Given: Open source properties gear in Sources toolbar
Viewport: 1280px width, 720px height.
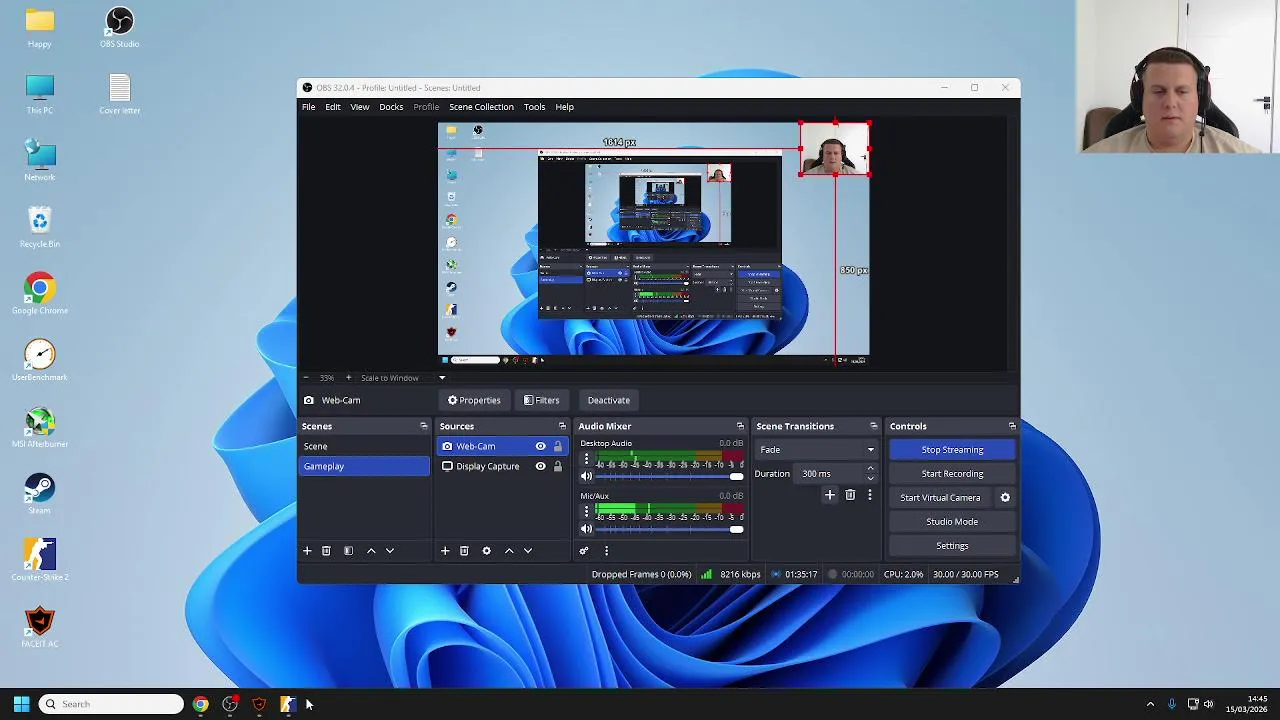Looking at the screenshot, I should point(486,551).
